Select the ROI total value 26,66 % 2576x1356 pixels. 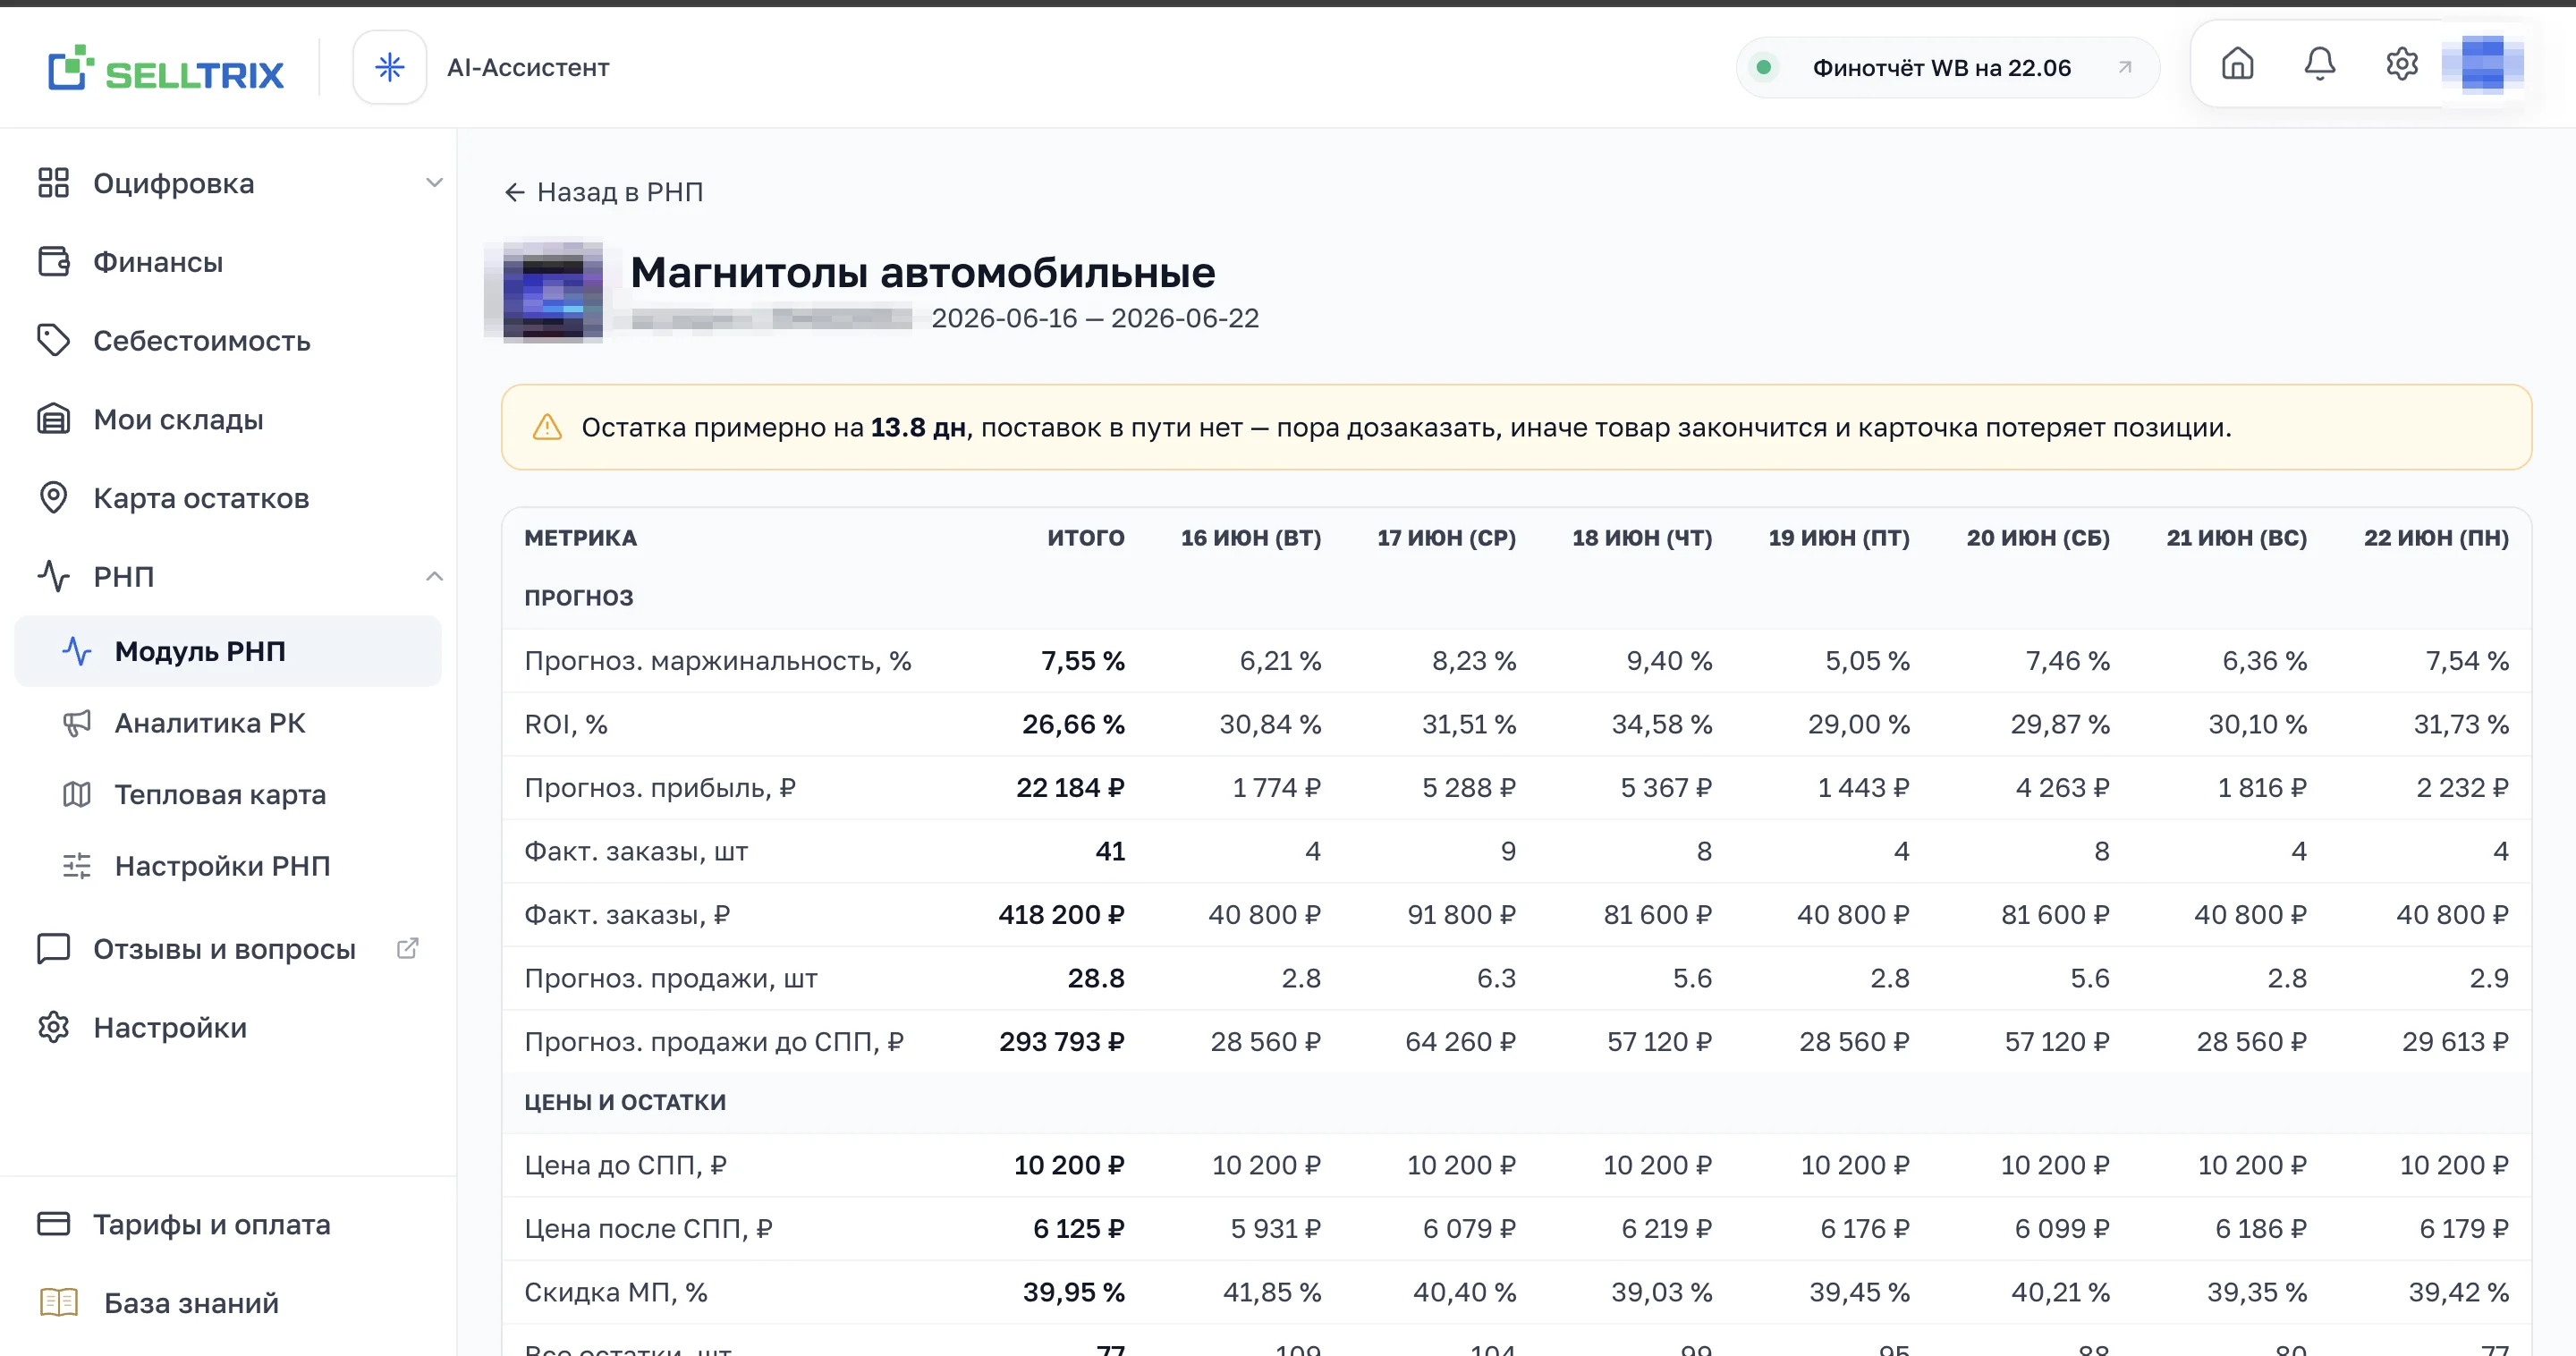click(x=1073, y=724)
